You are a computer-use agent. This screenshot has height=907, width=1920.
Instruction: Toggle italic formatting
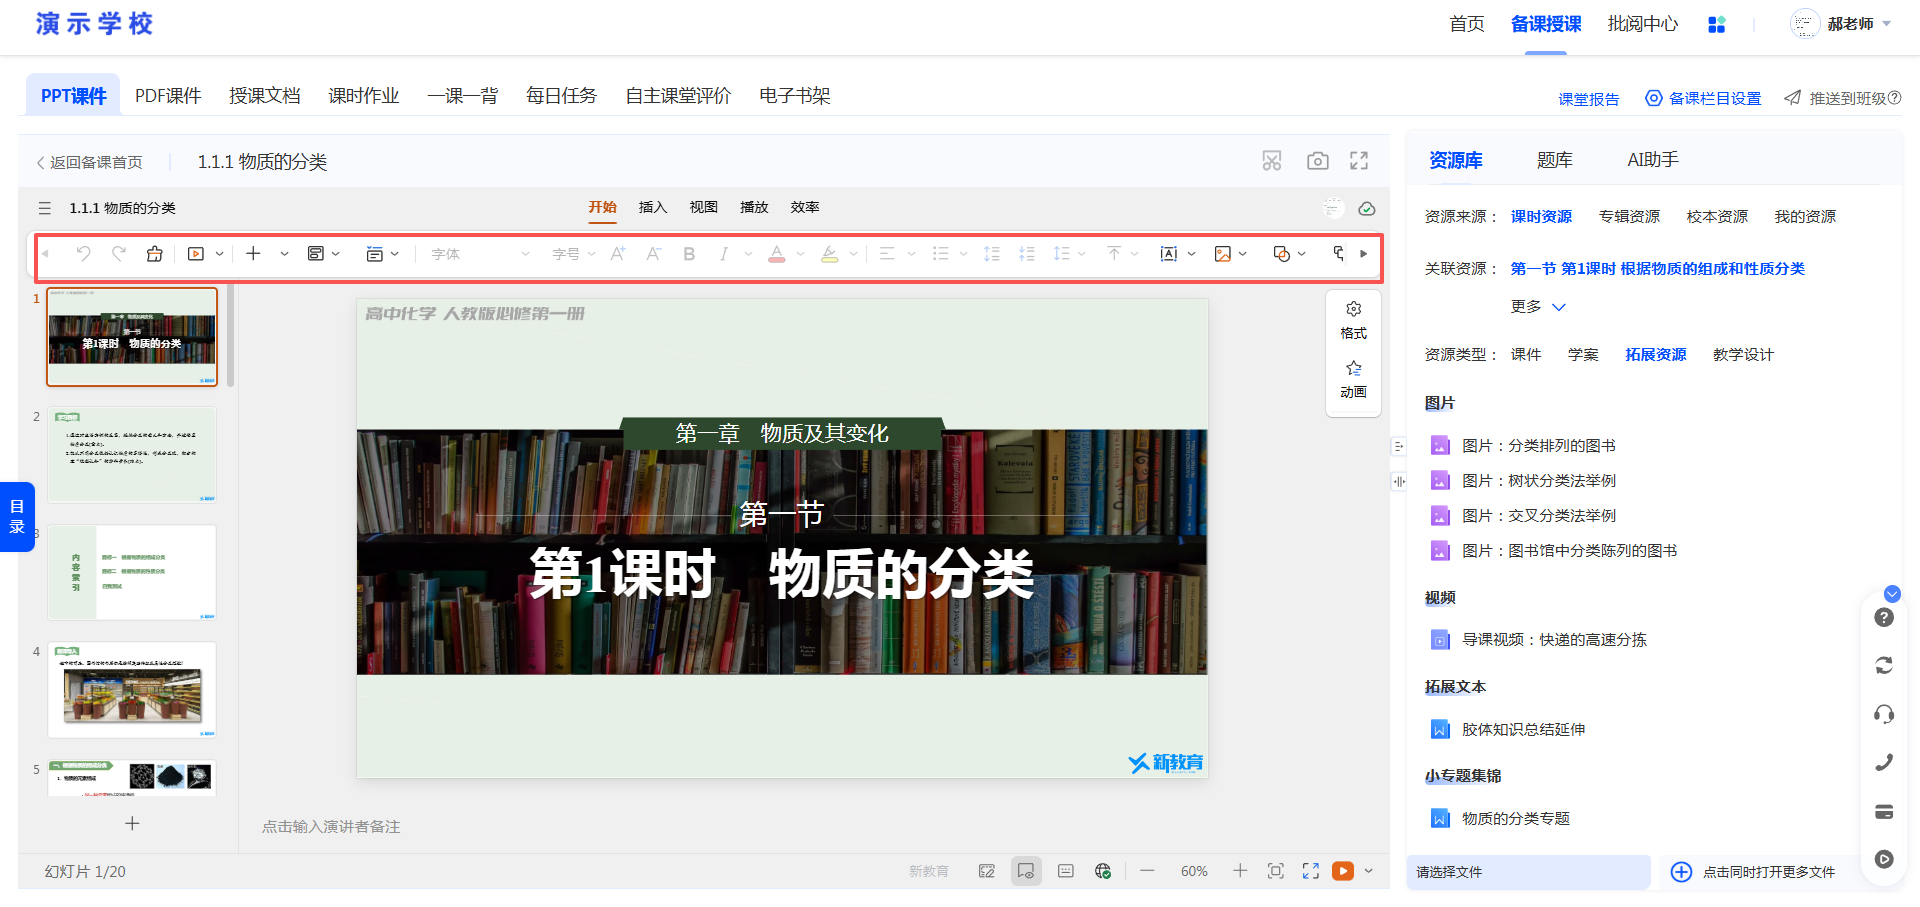(723, 254)
